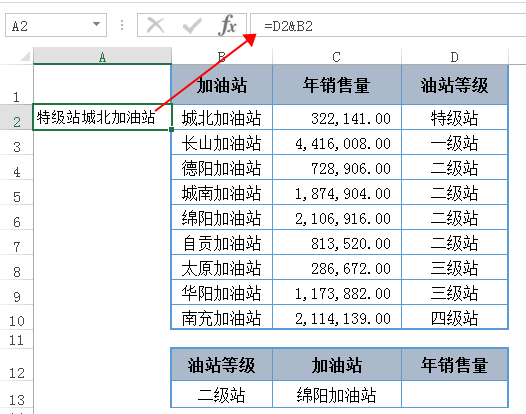Click the fill handle of cell A2
526x414 pixels.
[x=171, y=130]
